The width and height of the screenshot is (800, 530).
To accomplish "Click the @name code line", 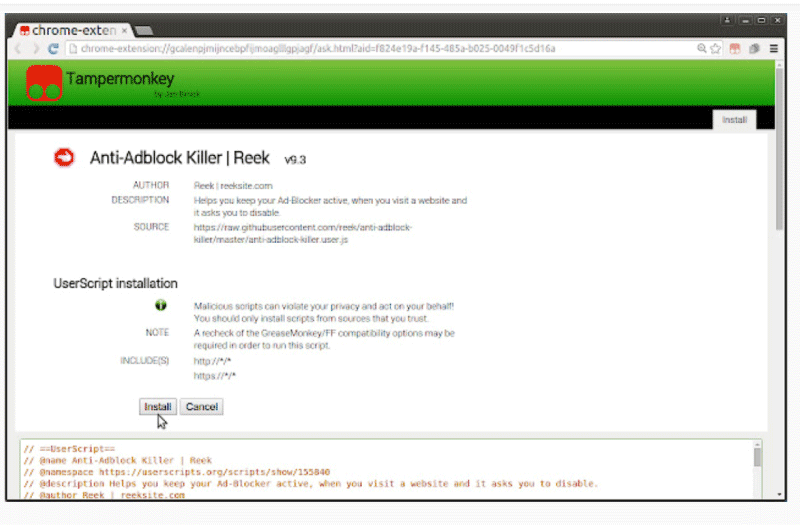I will click(x=118, y=460).
